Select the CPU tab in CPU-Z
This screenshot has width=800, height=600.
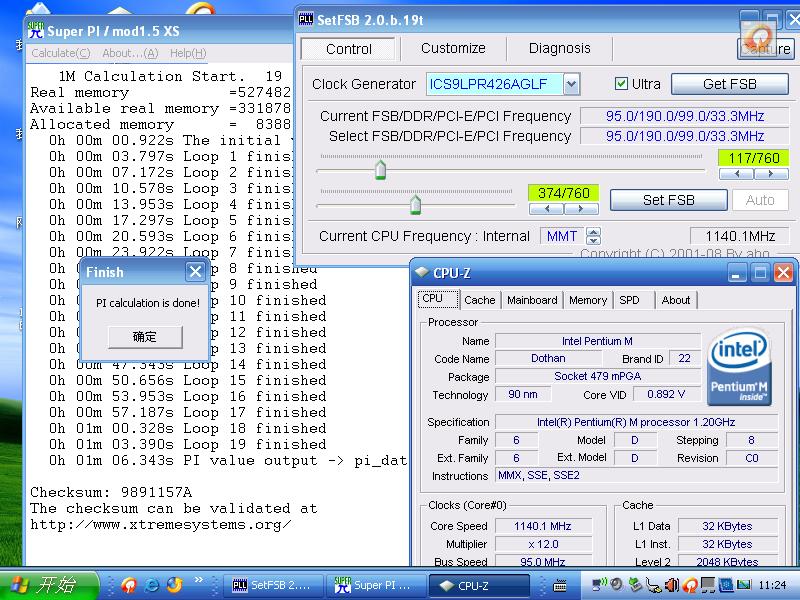pyautogui.click(x=438, y=299)
